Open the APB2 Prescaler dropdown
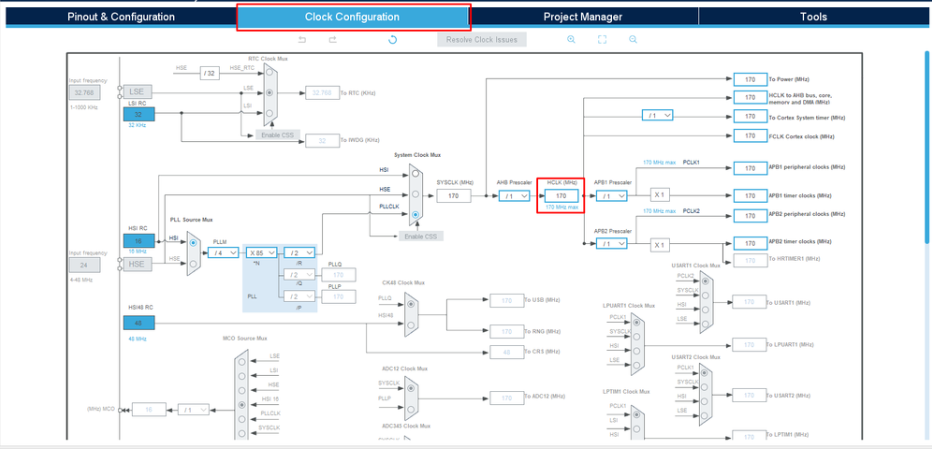This screenshot has width=932, height=450. (612, 243)
